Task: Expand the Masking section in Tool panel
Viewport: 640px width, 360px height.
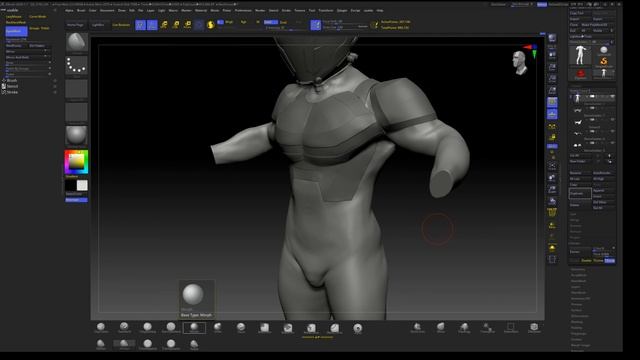Action: [x=577, y=322]
